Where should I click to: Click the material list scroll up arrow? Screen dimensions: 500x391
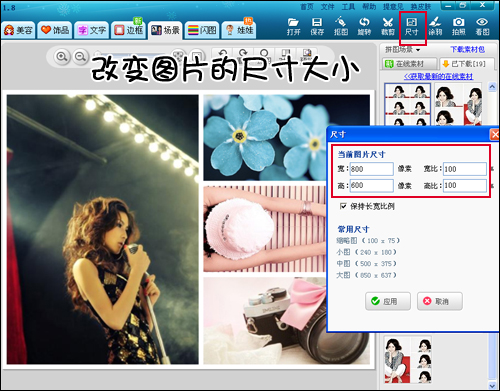[492, 87]
